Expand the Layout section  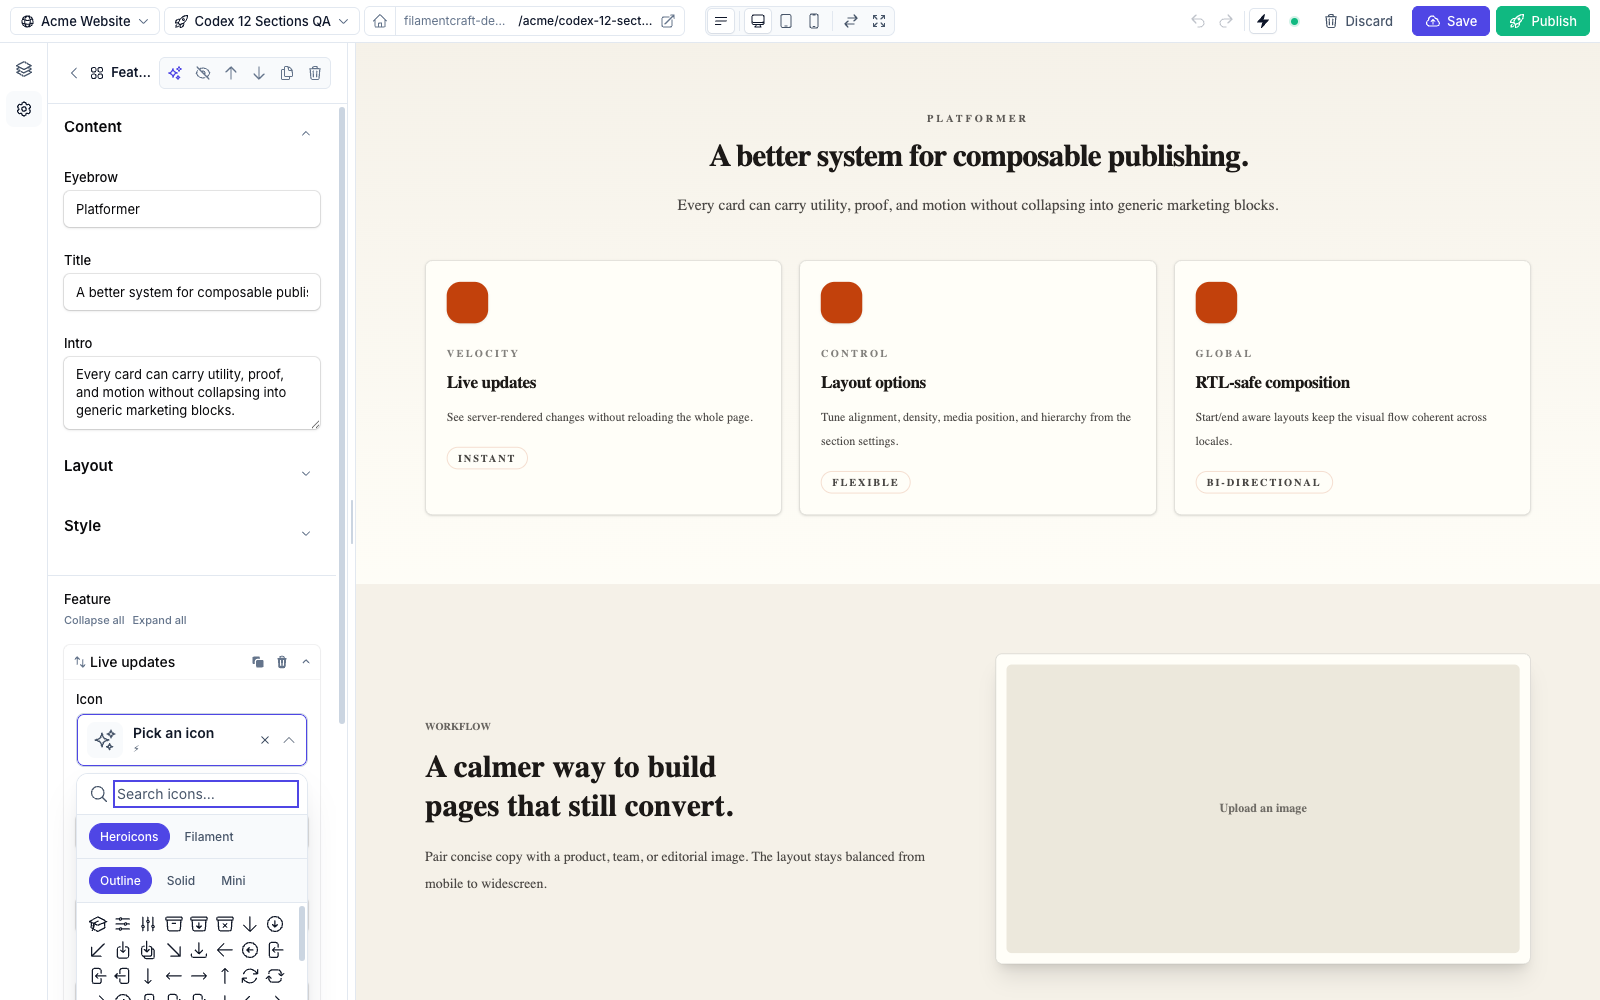pos(306,473)
